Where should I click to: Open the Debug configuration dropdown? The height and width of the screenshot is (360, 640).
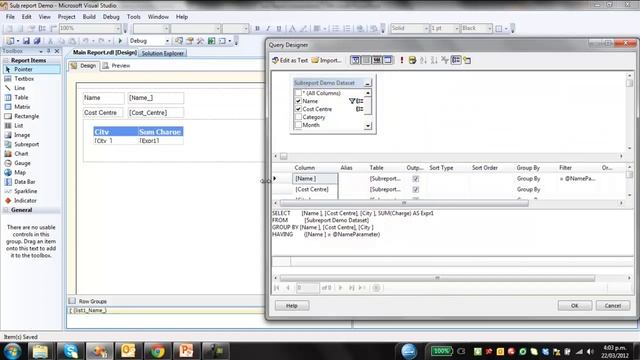[x=167, y=41]
